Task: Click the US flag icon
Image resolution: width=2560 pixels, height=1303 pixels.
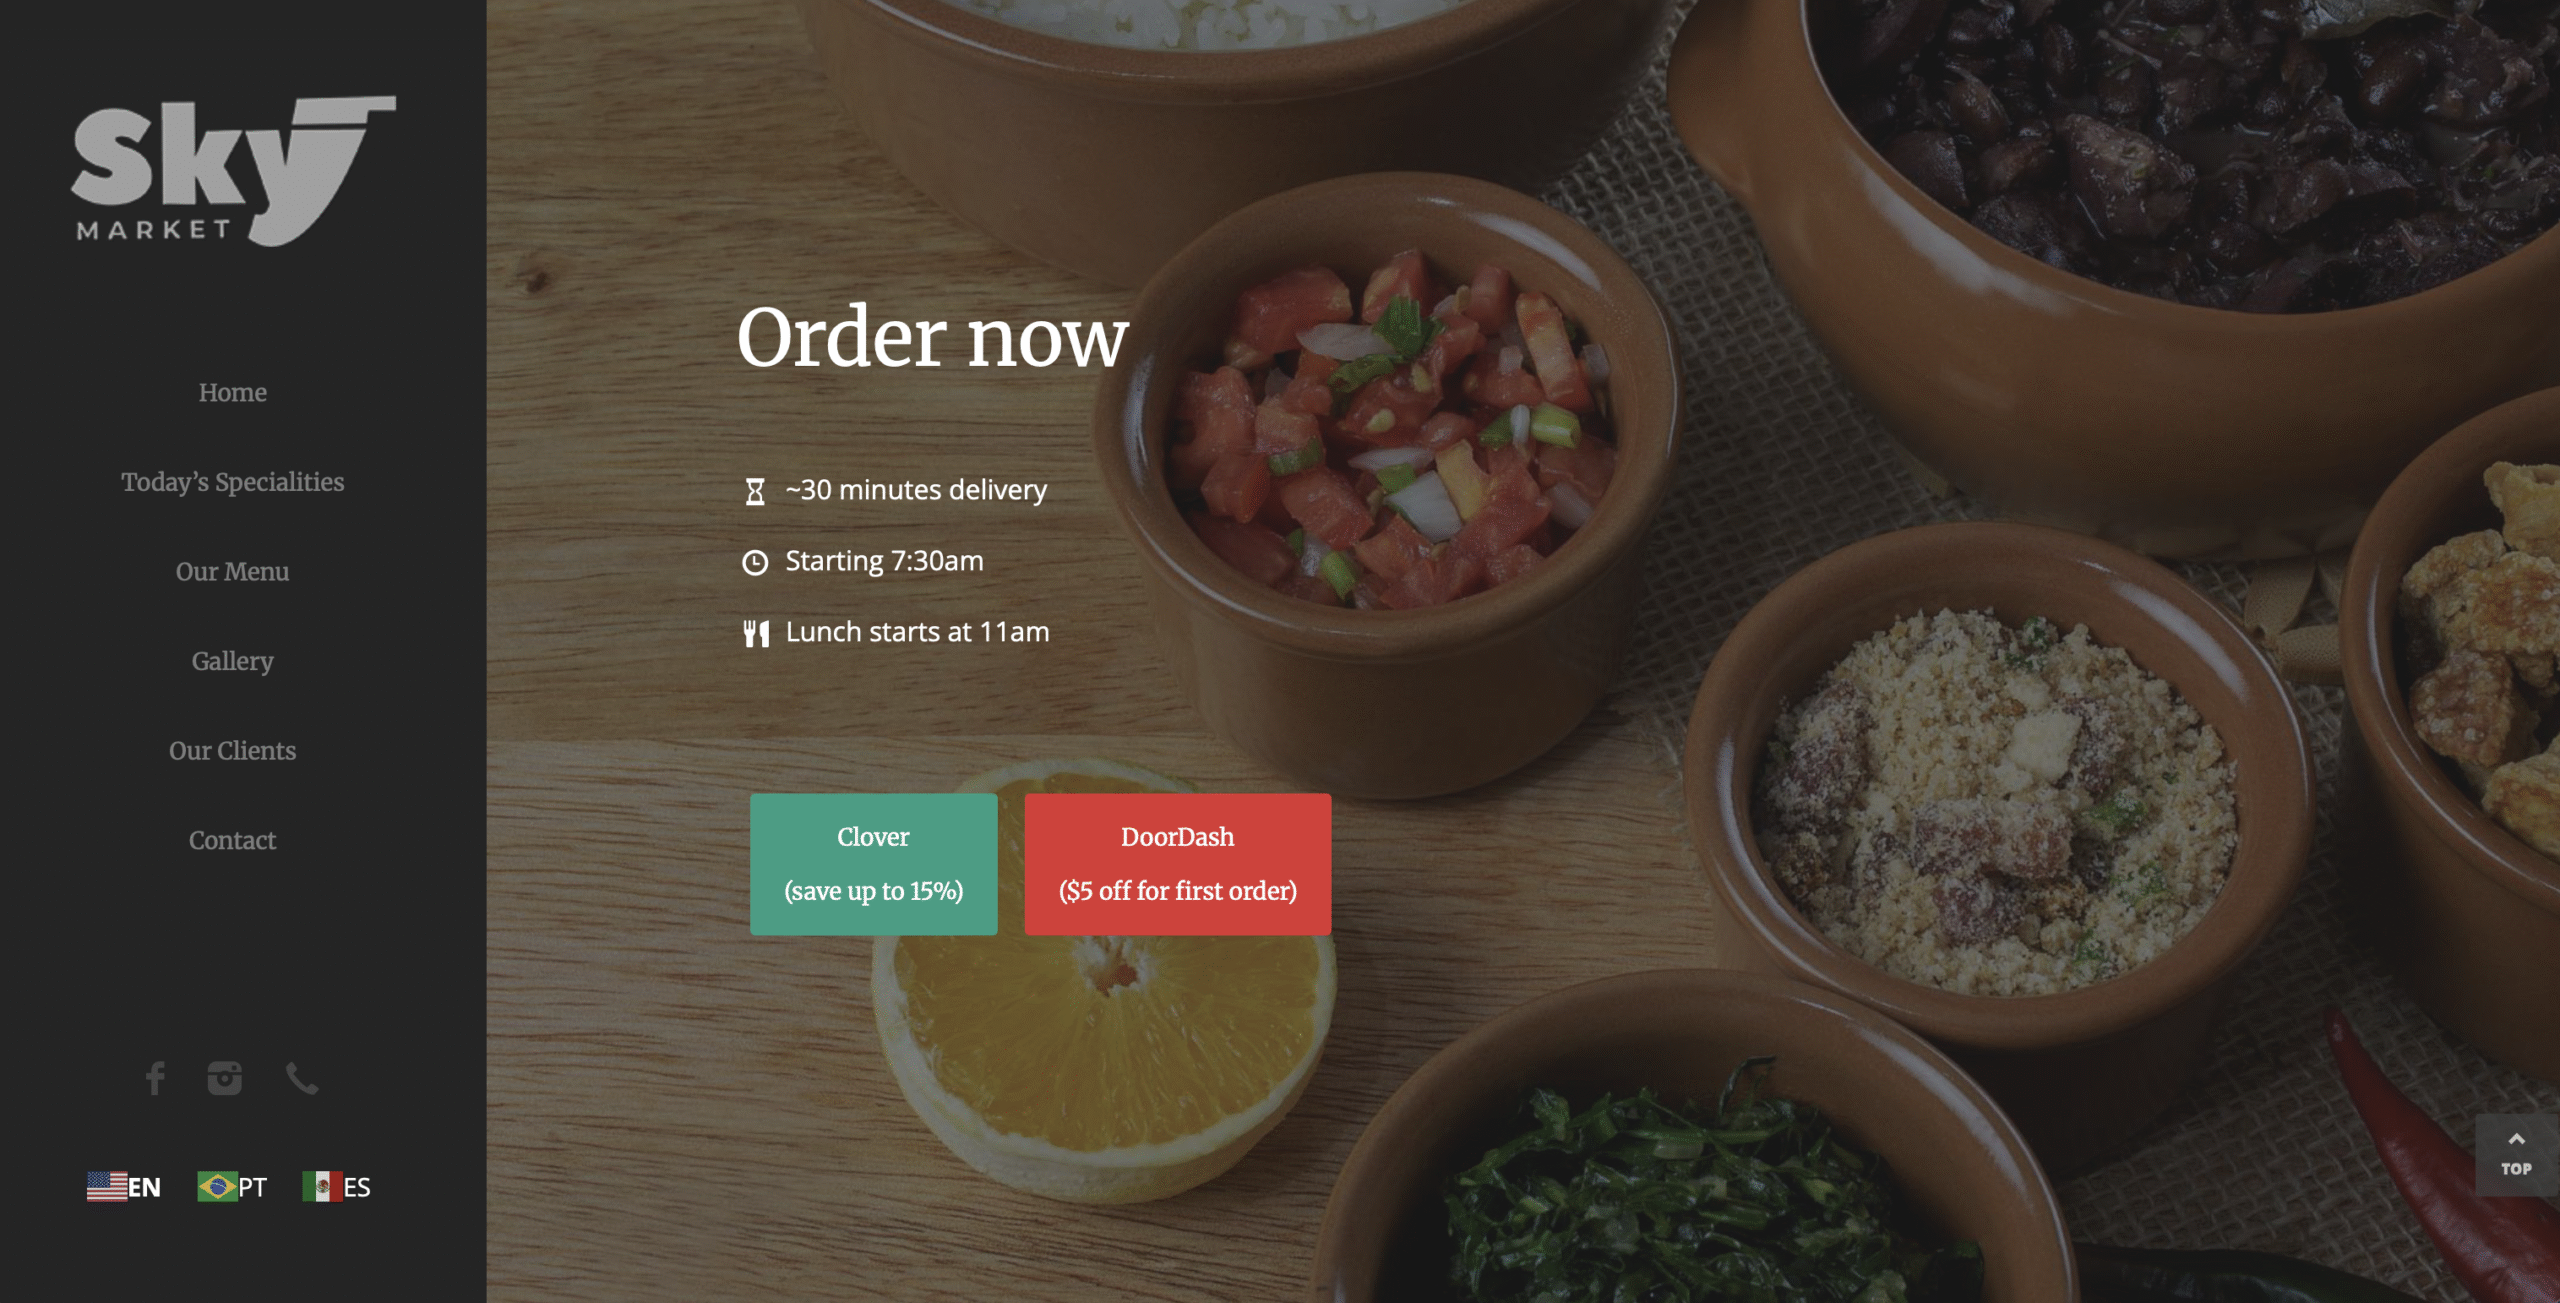Action: pyautogui.click(x=107, y=1186)
